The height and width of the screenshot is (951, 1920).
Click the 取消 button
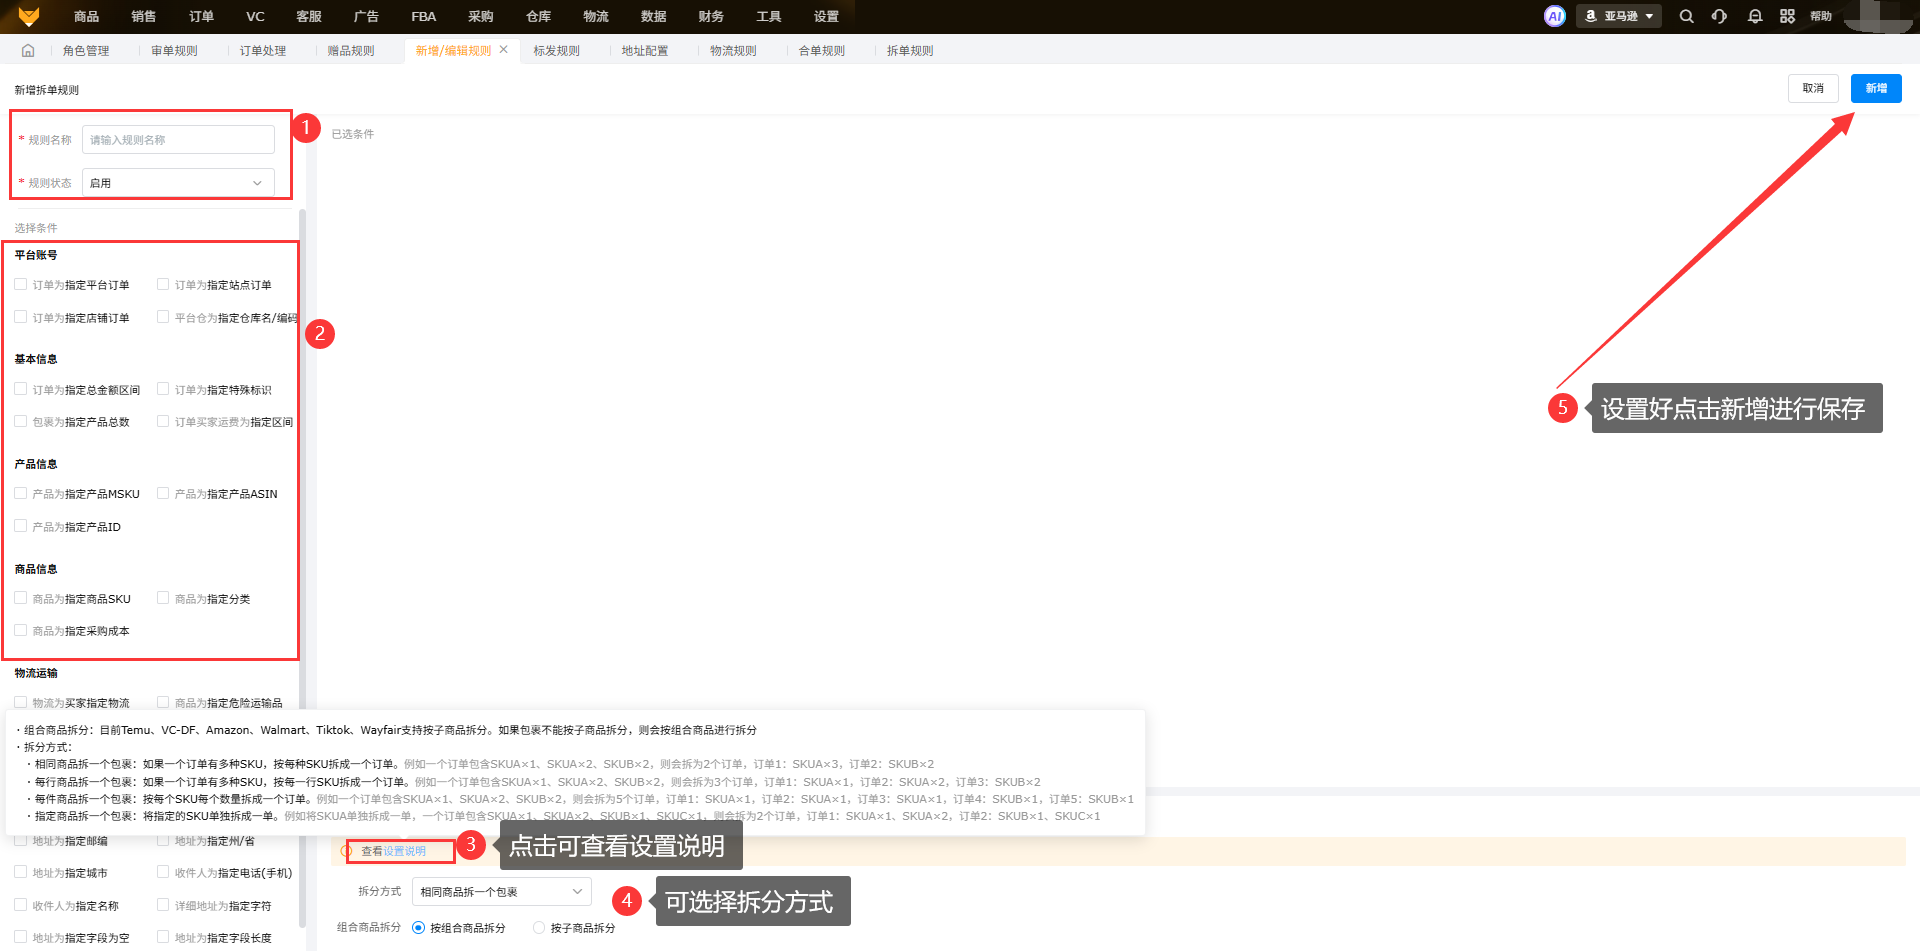[x=1813, y=88]
